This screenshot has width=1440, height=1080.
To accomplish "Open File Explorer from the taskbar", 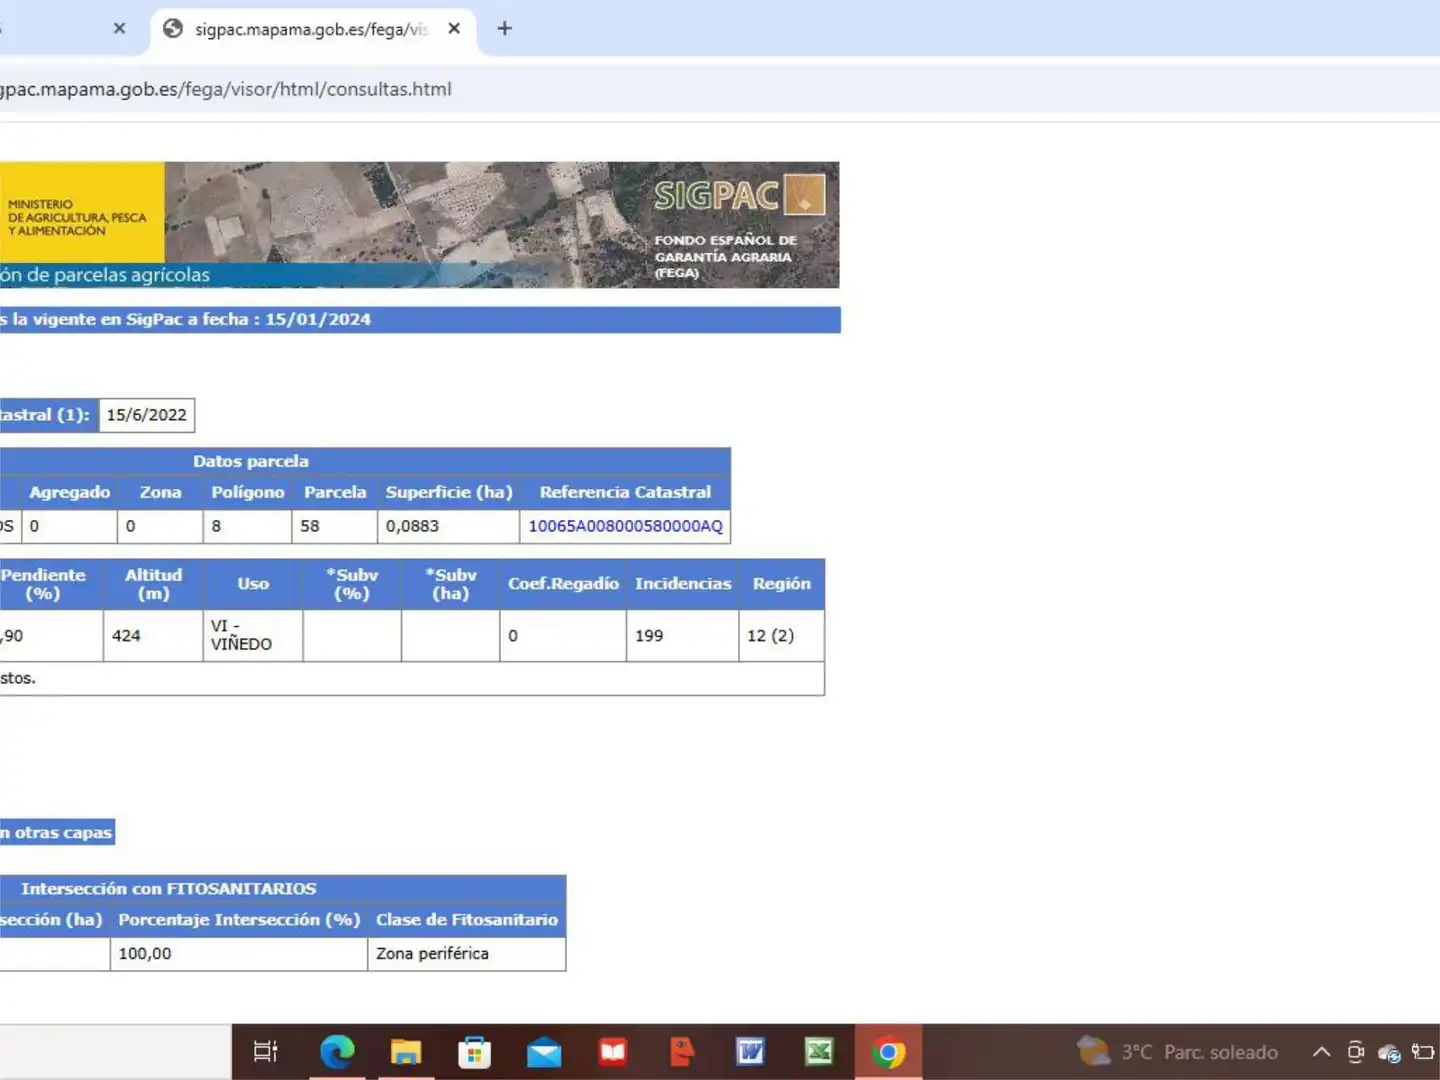I will click(x=406, y=1051).
